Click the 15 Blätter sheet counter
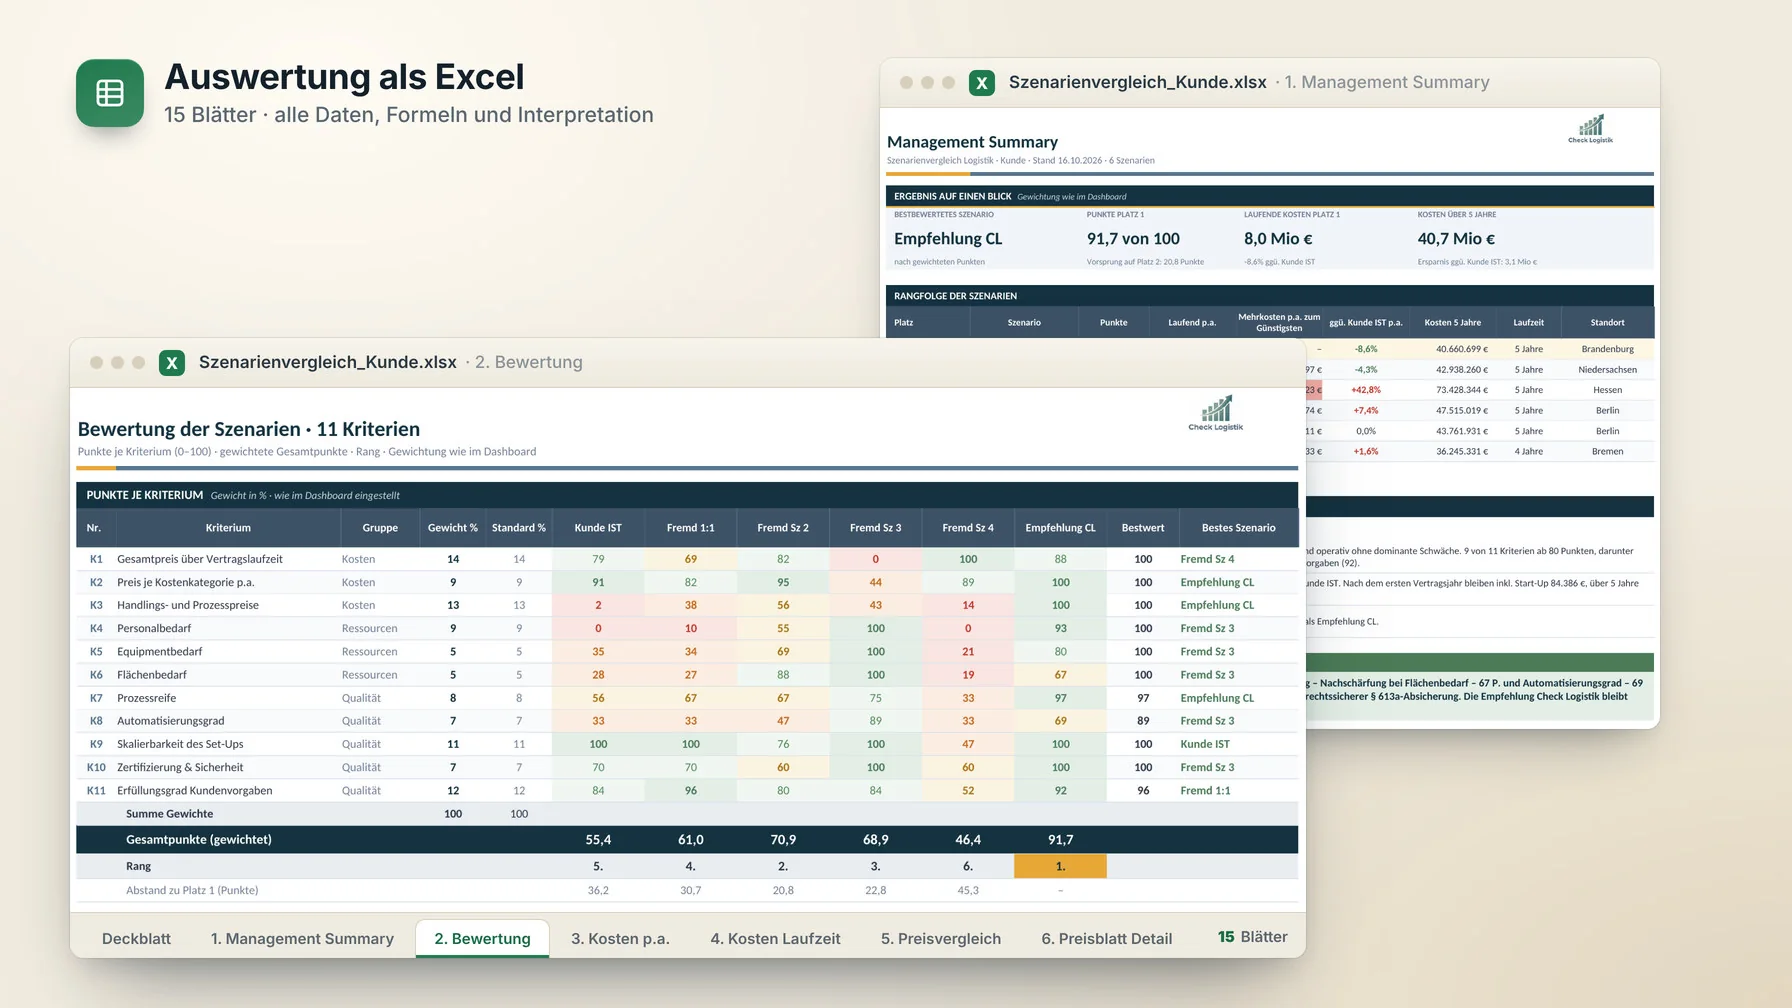Viewport: 1792px width, 1008px height. coord(1252,937)
